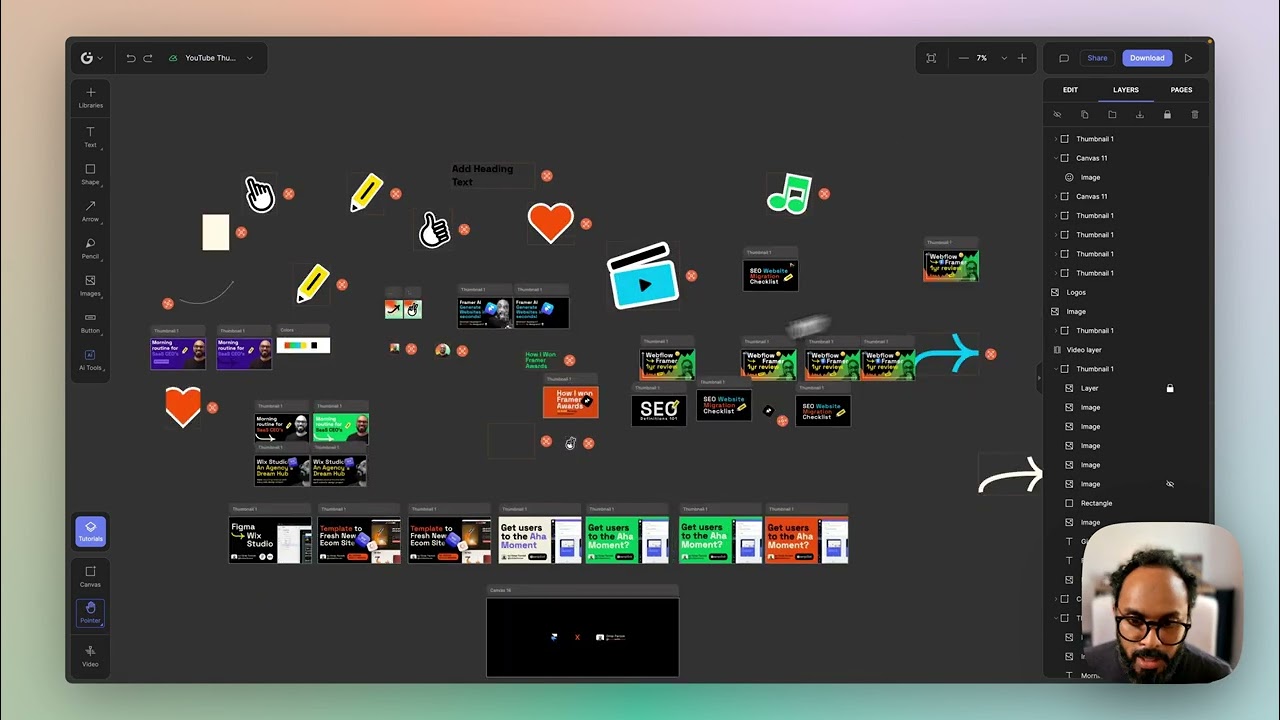This screenshot has height=720, width=1280.
Task: Remove the large orange heart sticker
Action: [x=586, y=224]
